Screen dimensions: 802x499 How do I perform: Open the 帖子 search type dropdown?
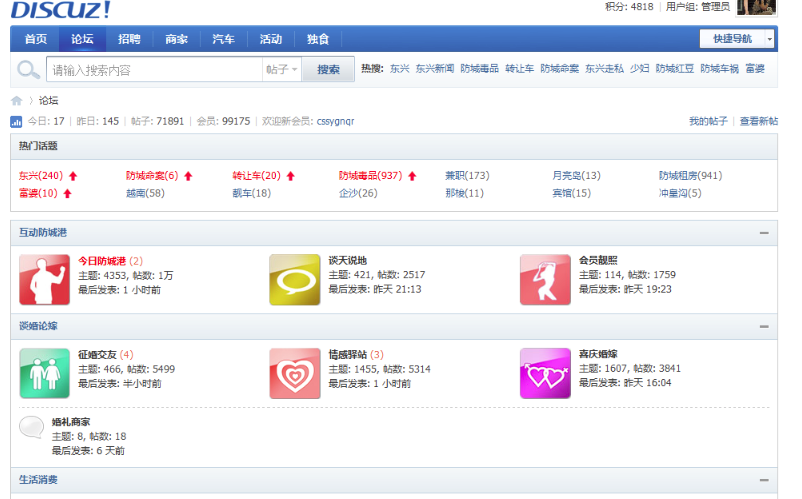click(x=282, y=69)
